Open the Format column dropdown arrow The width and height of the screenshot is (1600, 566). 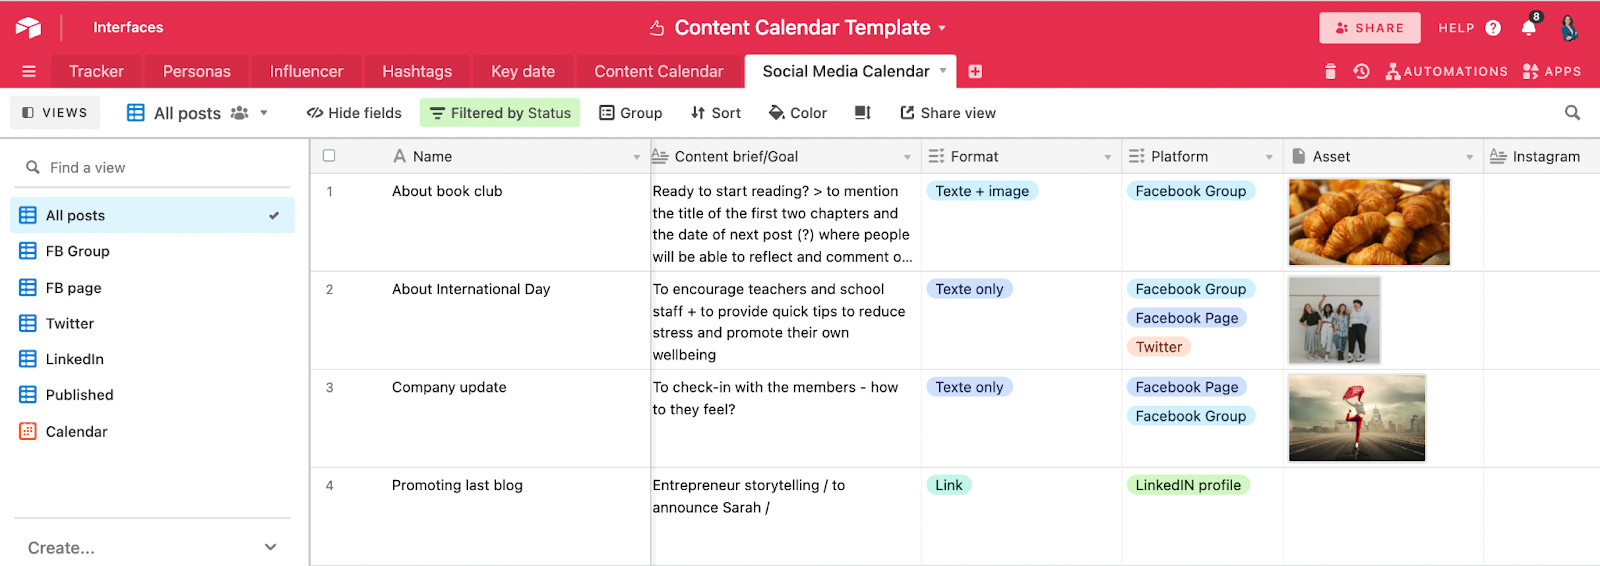tap(1107, 157)
